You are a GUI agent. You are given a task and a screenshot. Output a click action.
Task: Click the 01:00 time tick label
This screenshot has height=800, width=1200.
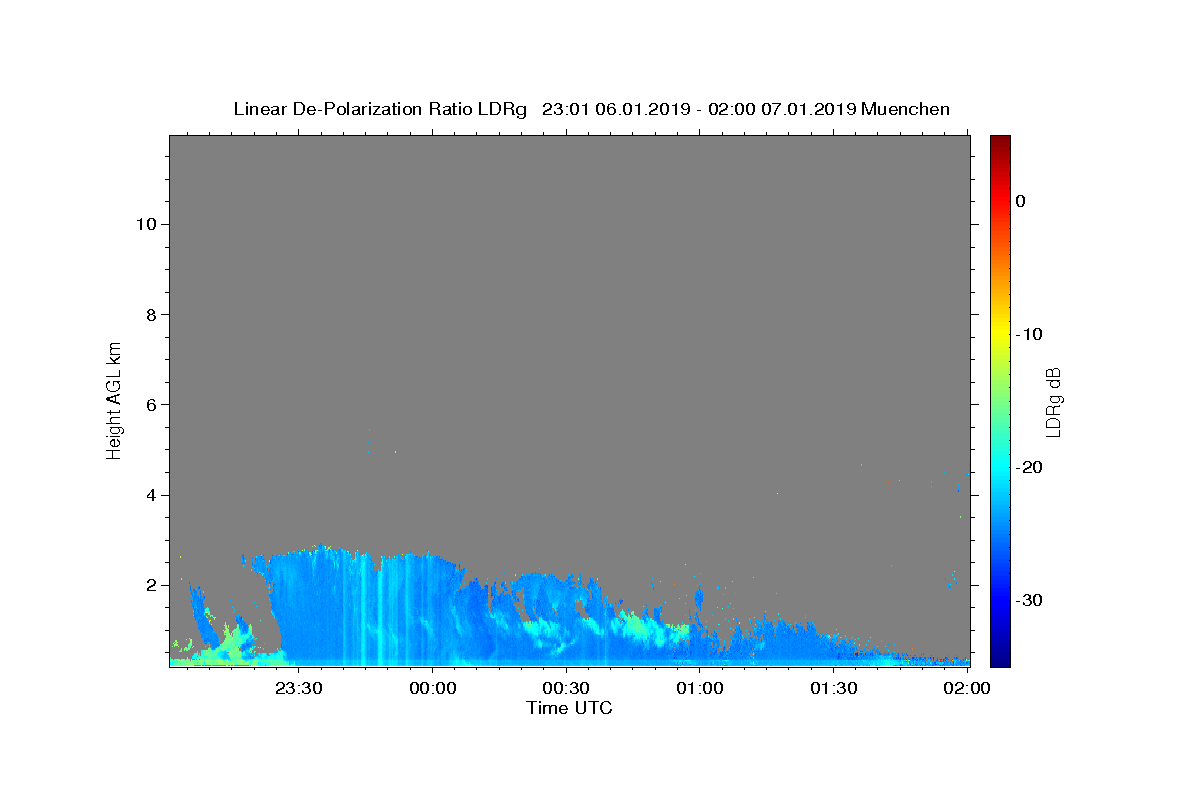(700, 688)
